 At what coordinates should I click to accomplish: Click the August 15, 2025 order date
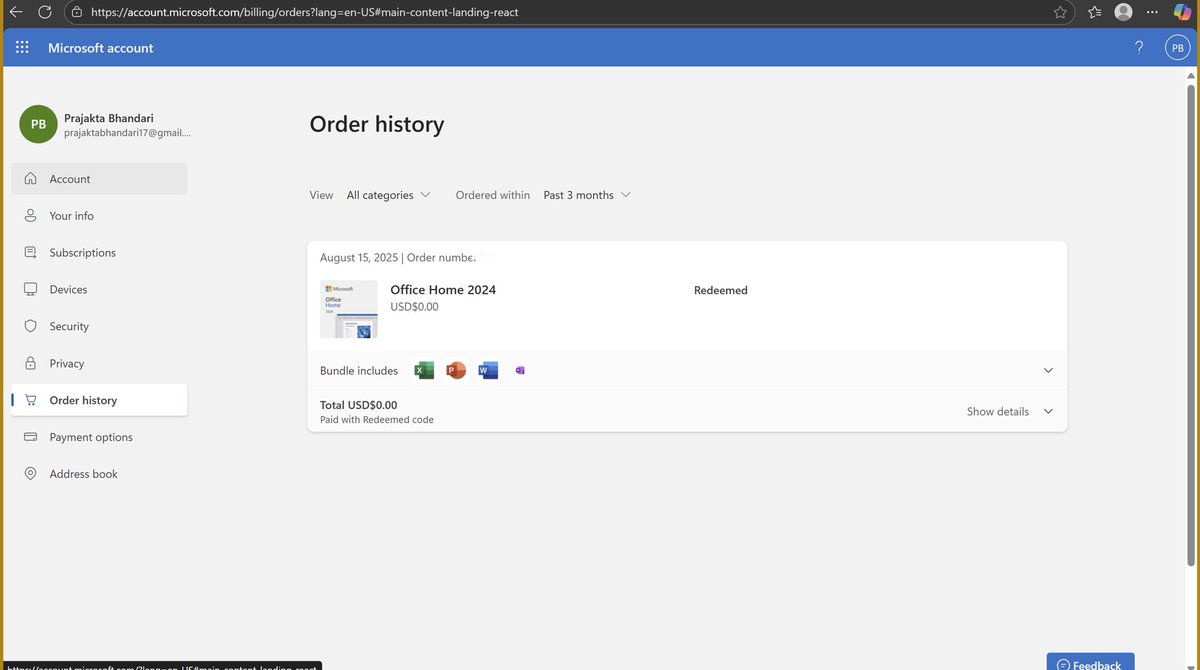coord(359,257)
